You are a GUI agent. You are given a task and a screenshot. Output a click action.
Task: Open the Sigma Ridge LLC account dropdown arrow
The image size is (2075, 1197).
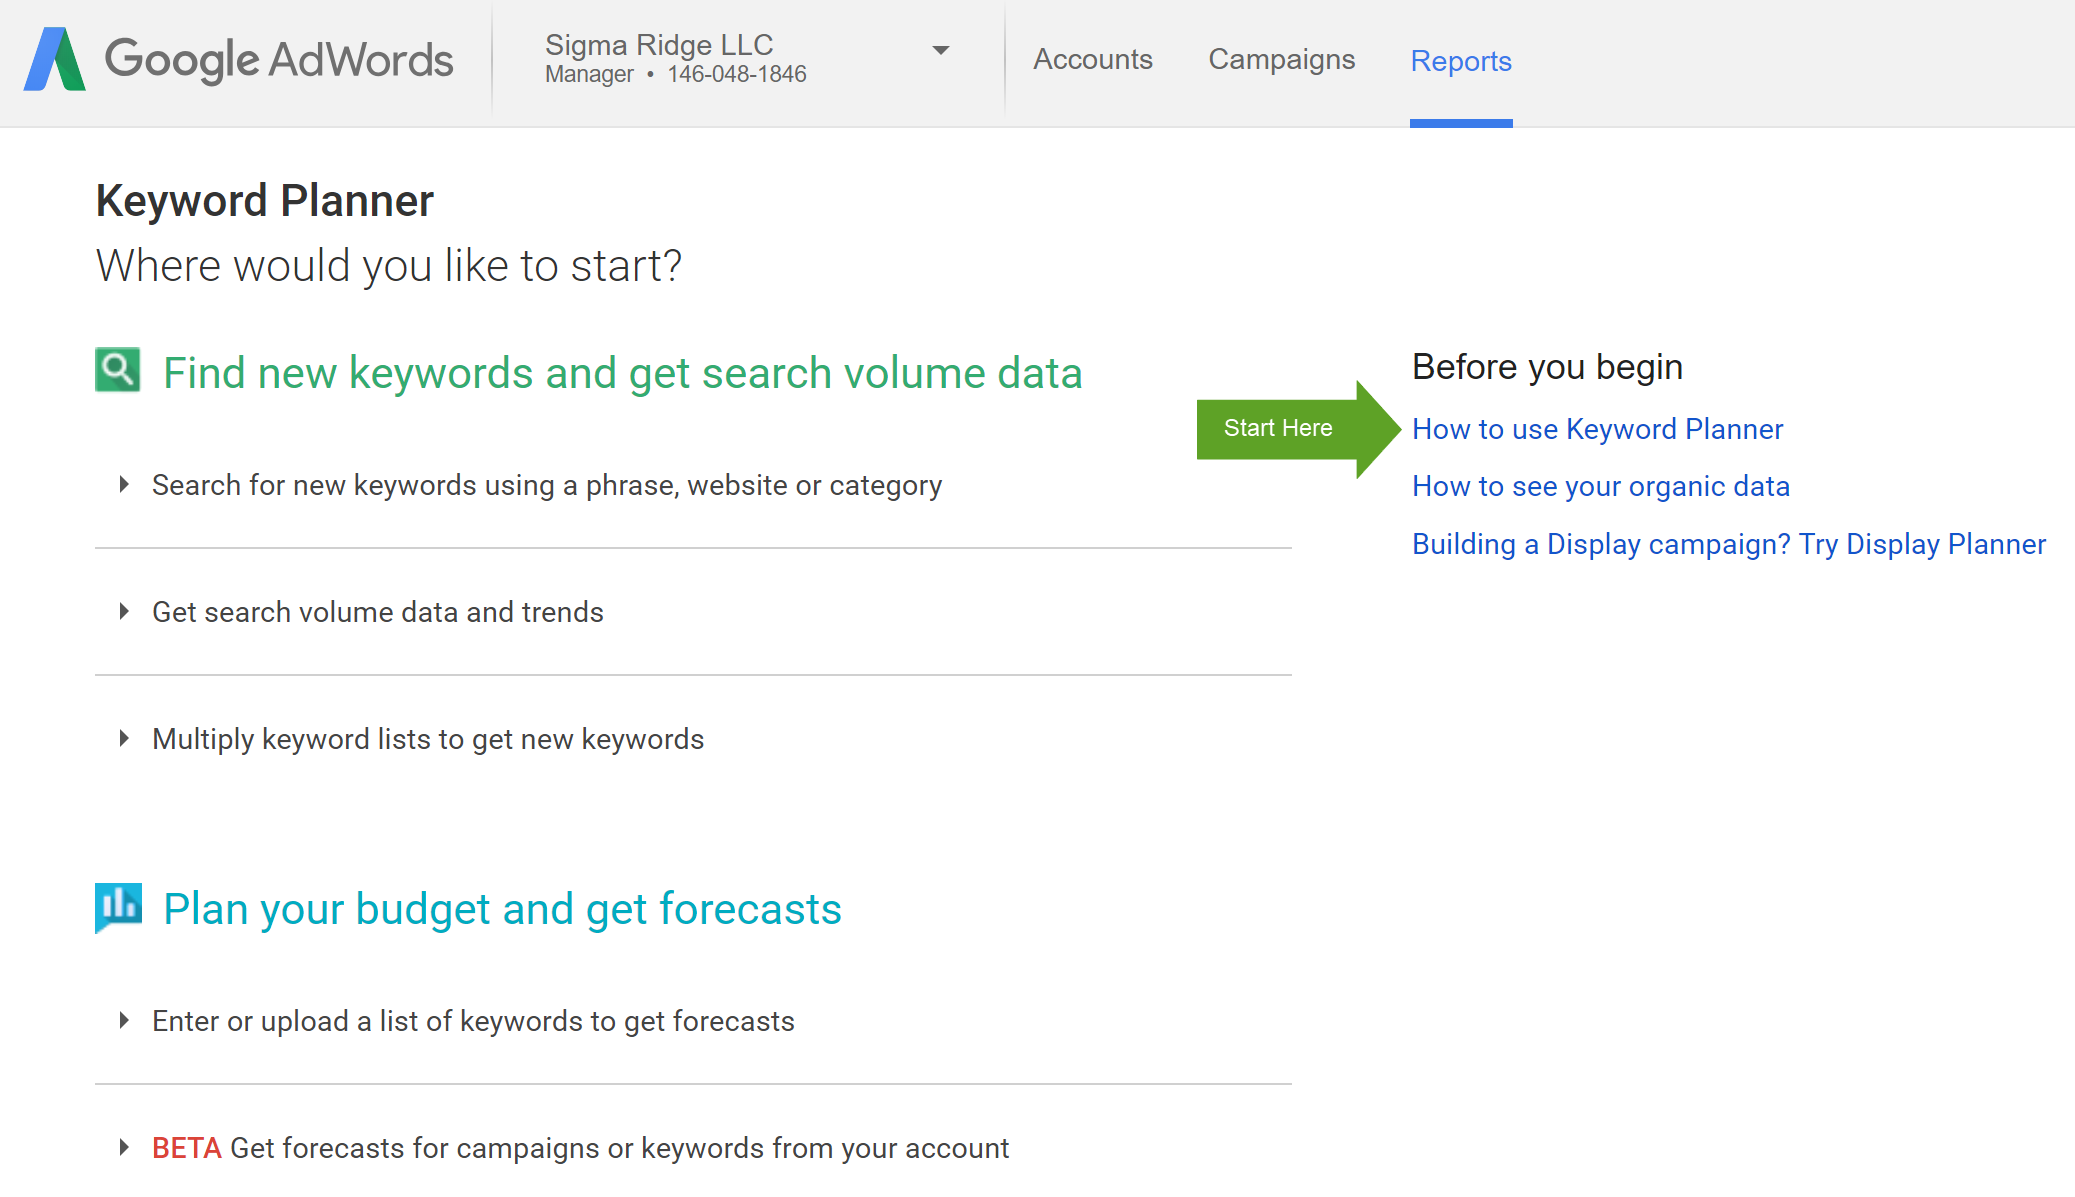pyautogui.click(x=940, y=50)
